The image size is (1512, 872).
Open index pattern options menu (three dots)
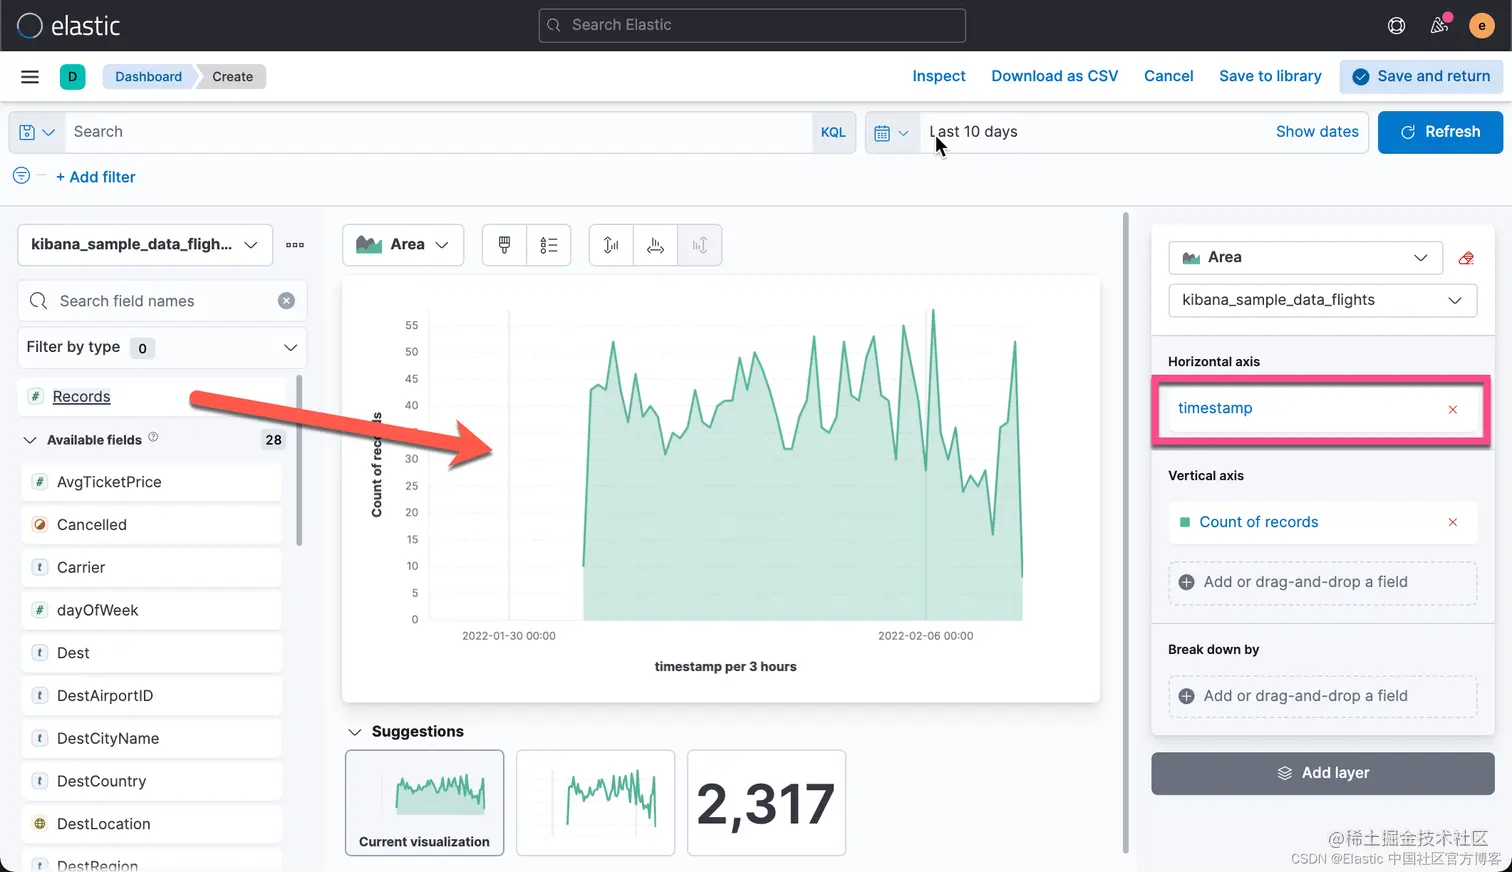click(294, 244)
